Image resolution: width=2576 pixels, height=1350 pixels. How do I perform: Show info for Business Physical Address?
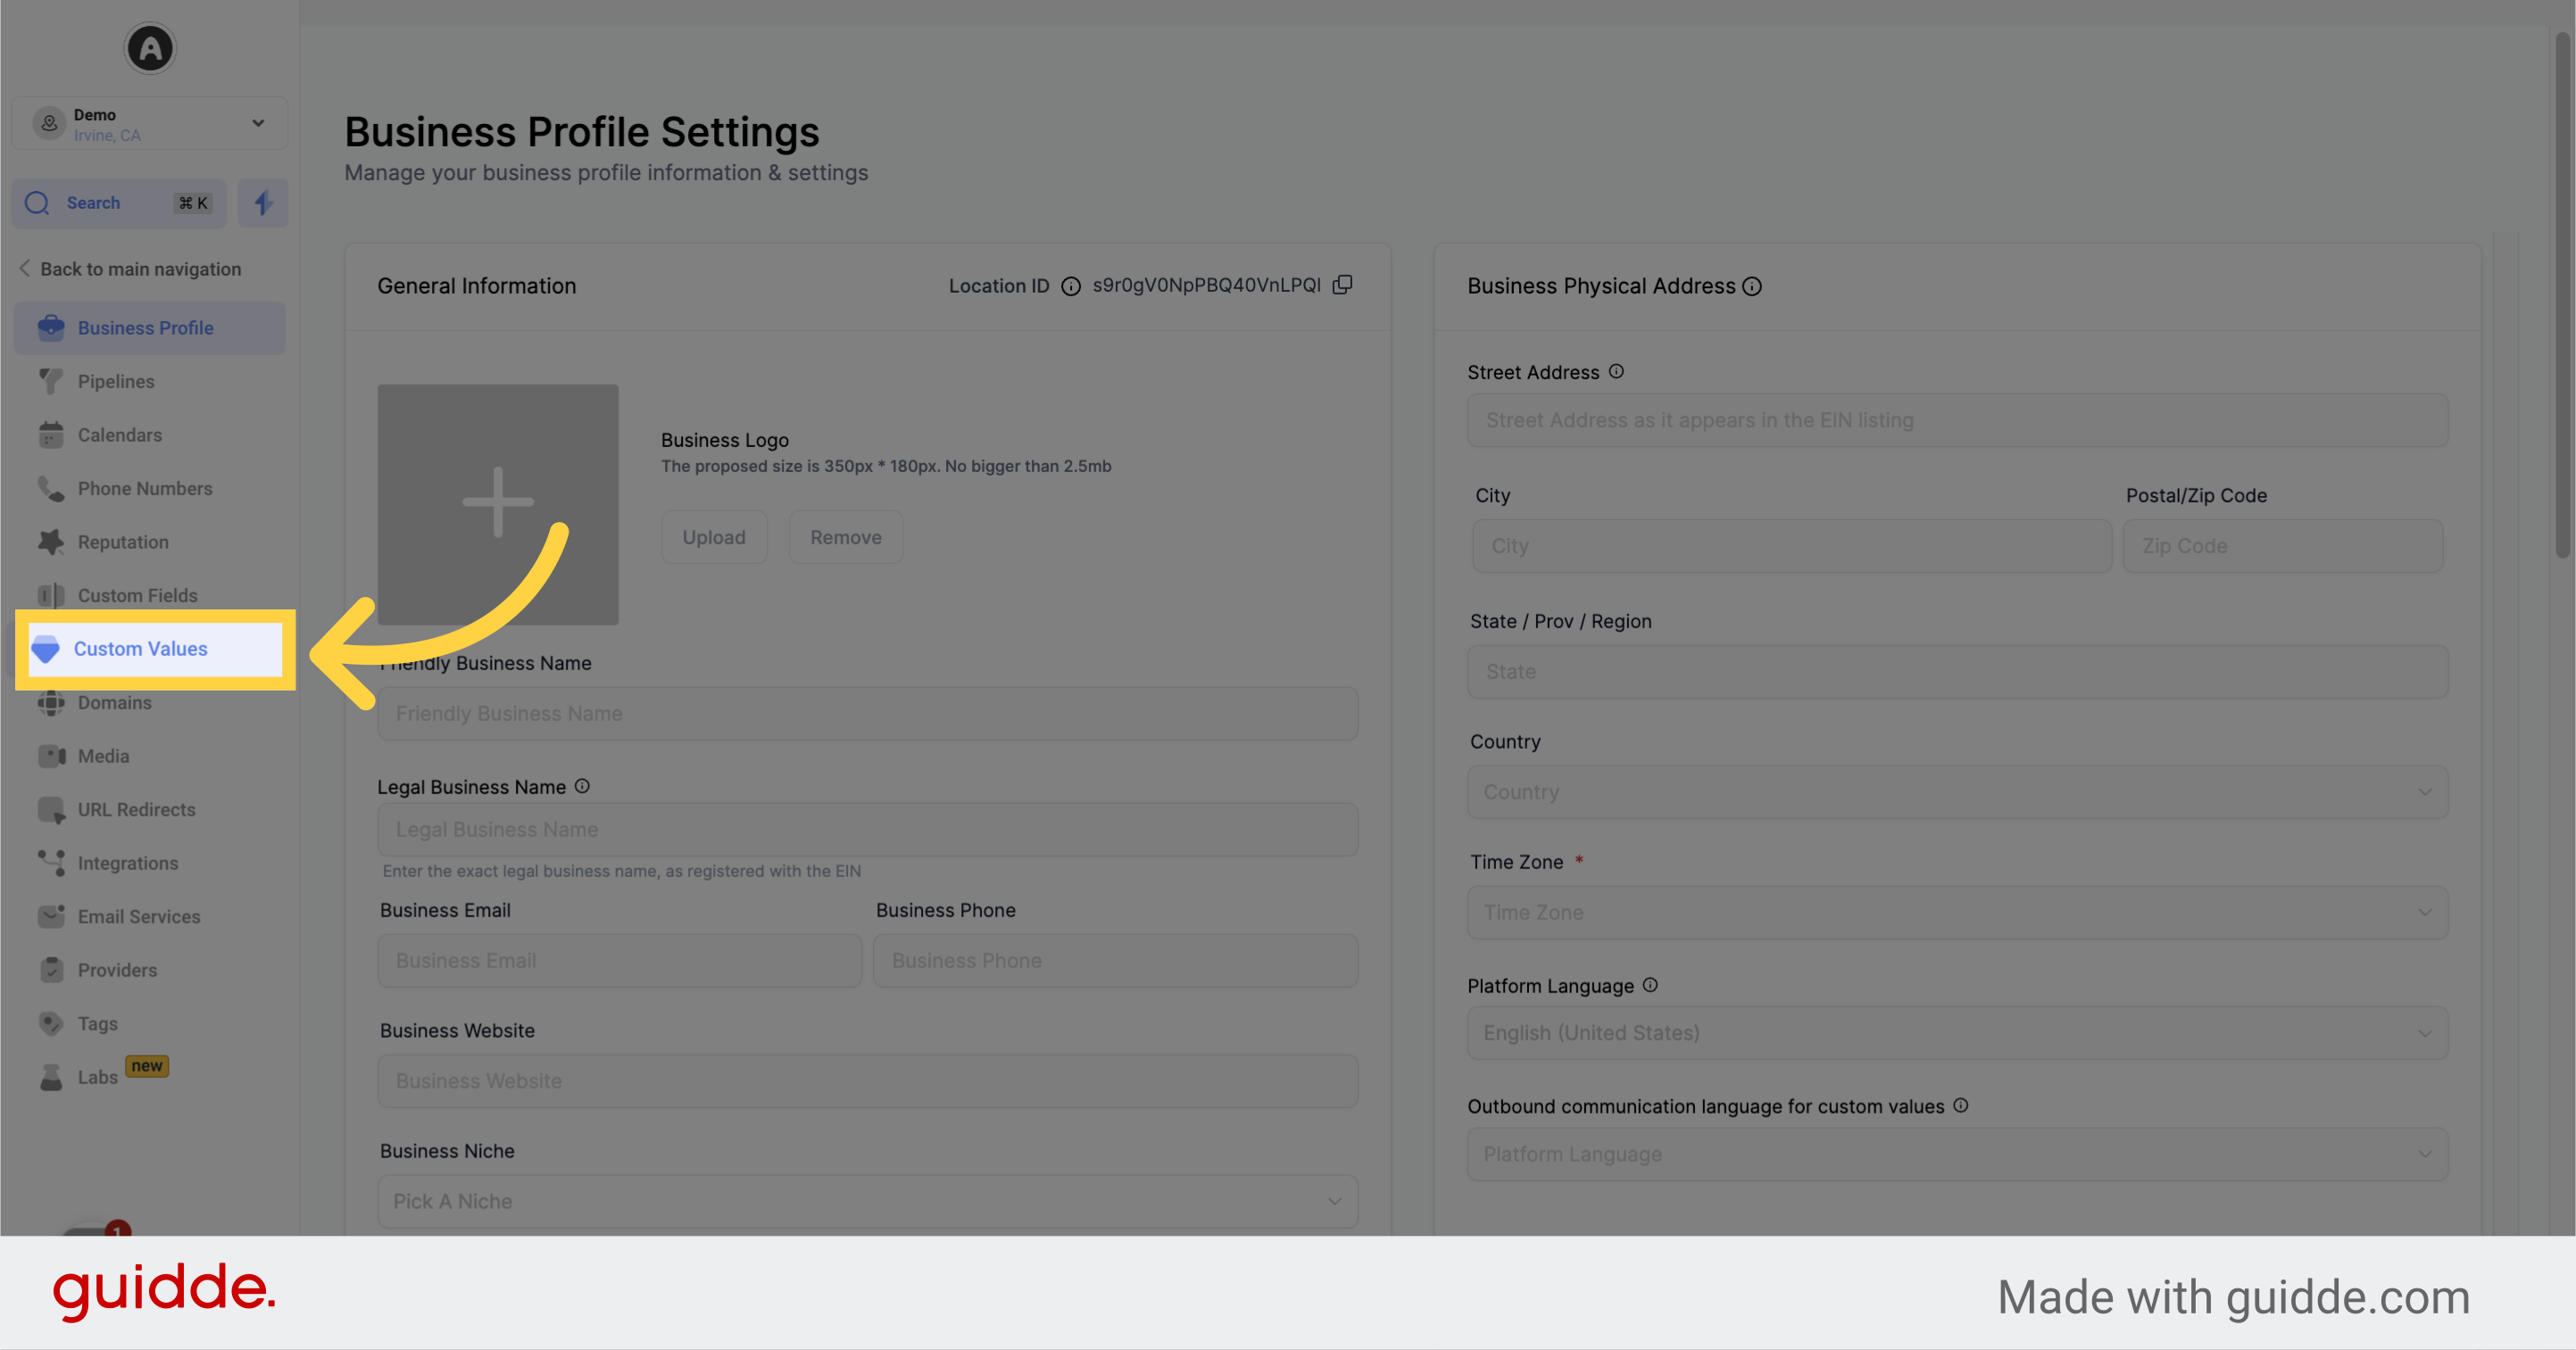tap(1752, 287)
